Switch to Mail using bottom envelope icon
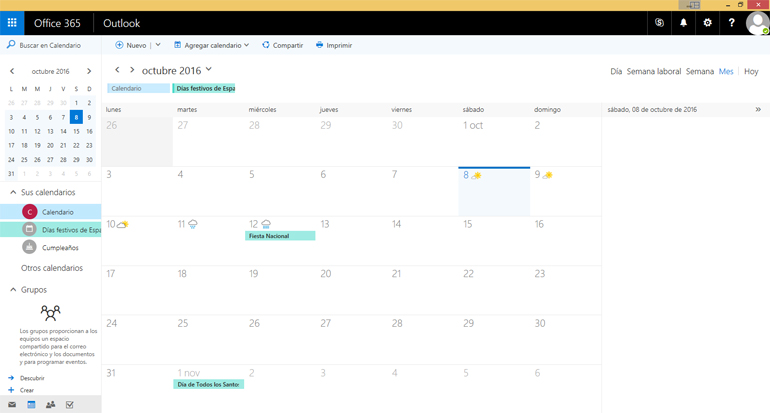Viewport: 770px width, 413px height. coord(12,405)
